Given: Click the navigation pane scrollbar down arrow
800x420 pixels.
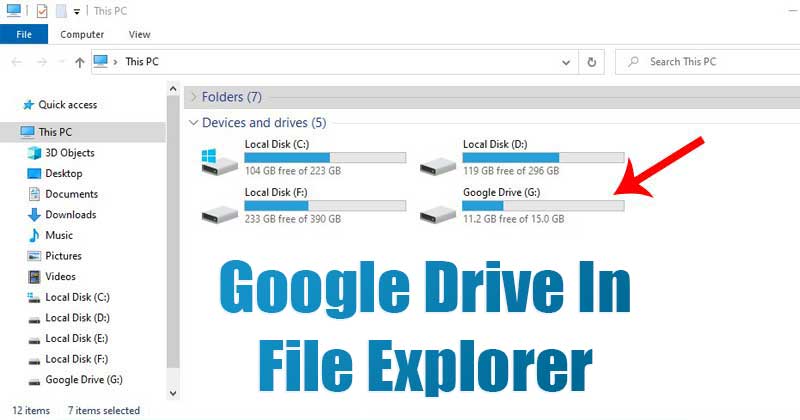Looking at the screenshot, I should [173, 393].
